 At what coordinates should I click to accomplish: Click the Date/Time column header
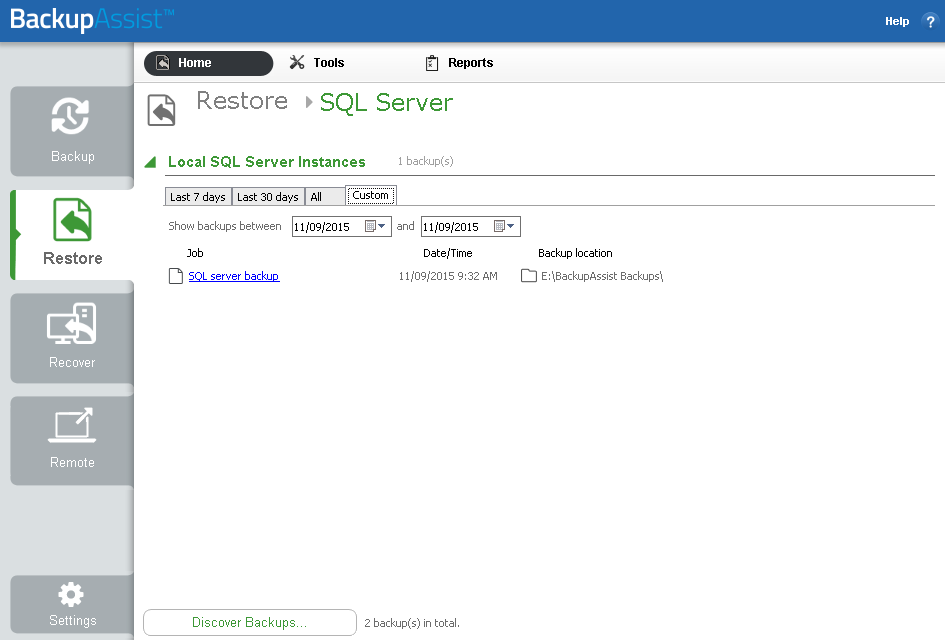click(448, 253)
